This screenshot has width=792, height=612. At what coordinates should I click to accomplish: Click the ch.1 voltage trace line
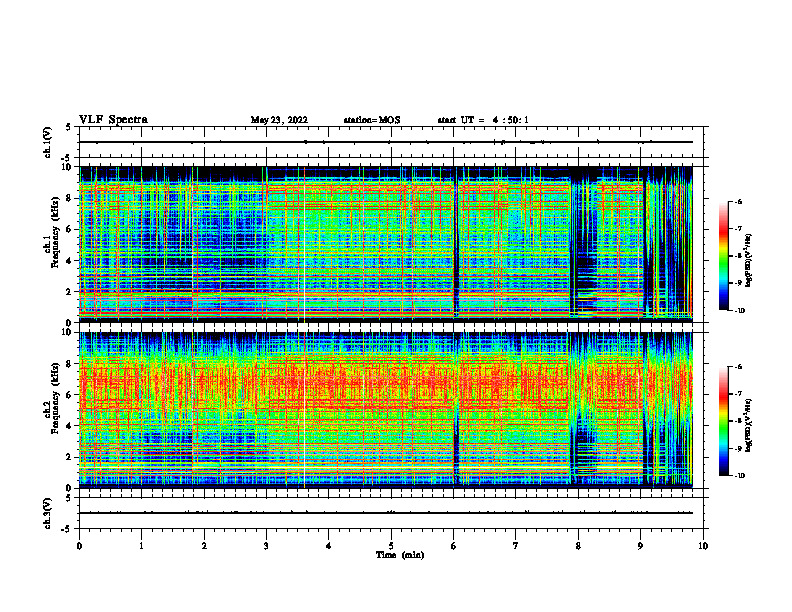point(386,142)
